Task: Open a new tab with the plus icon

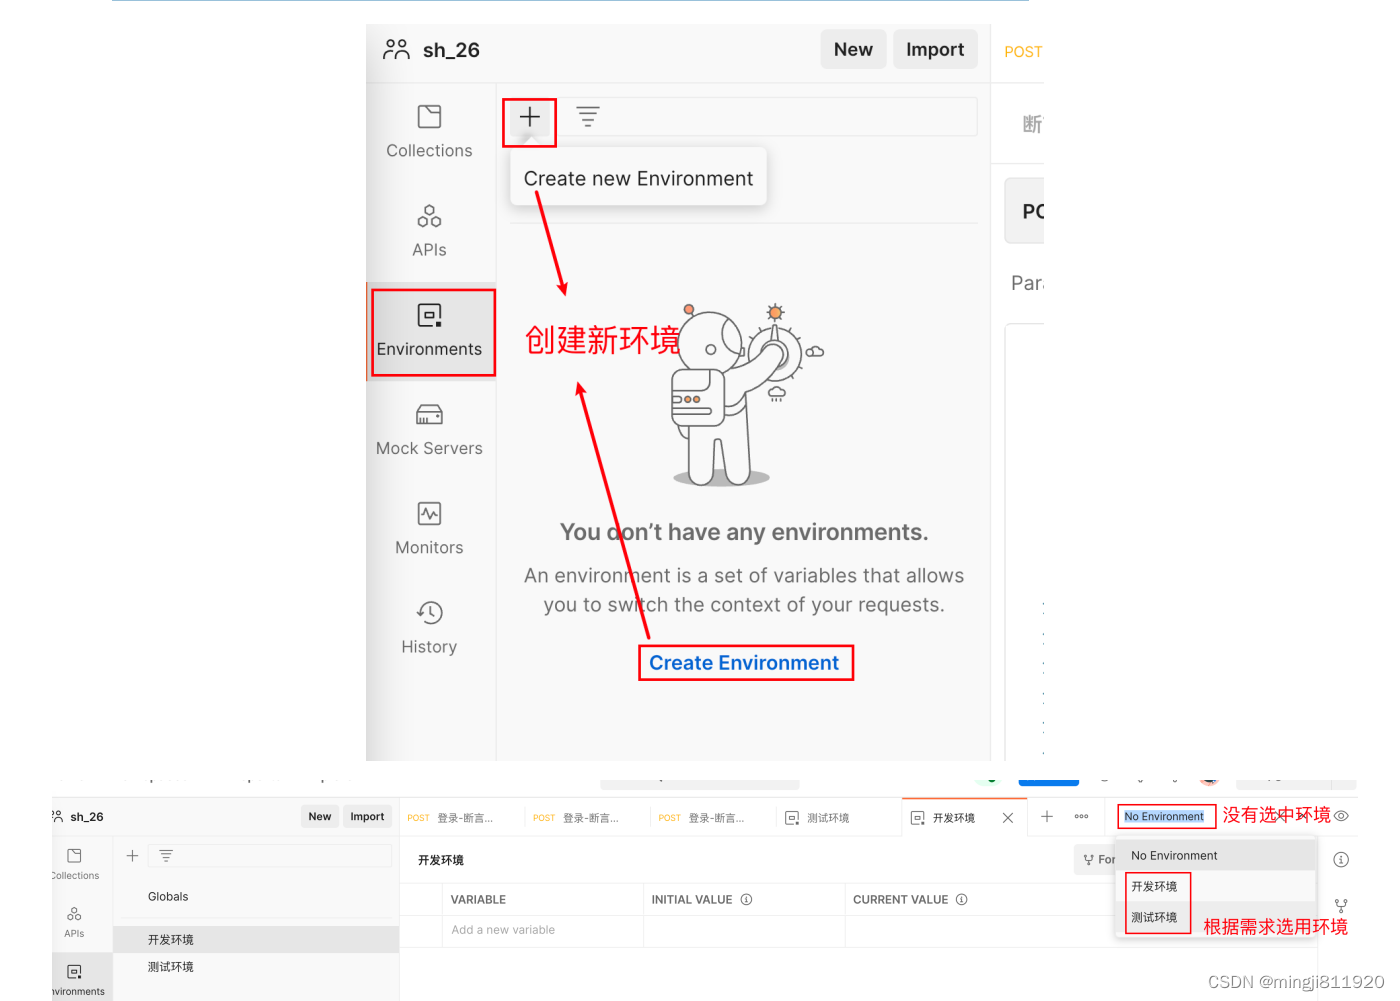Action: click(x=1047, y=817)
